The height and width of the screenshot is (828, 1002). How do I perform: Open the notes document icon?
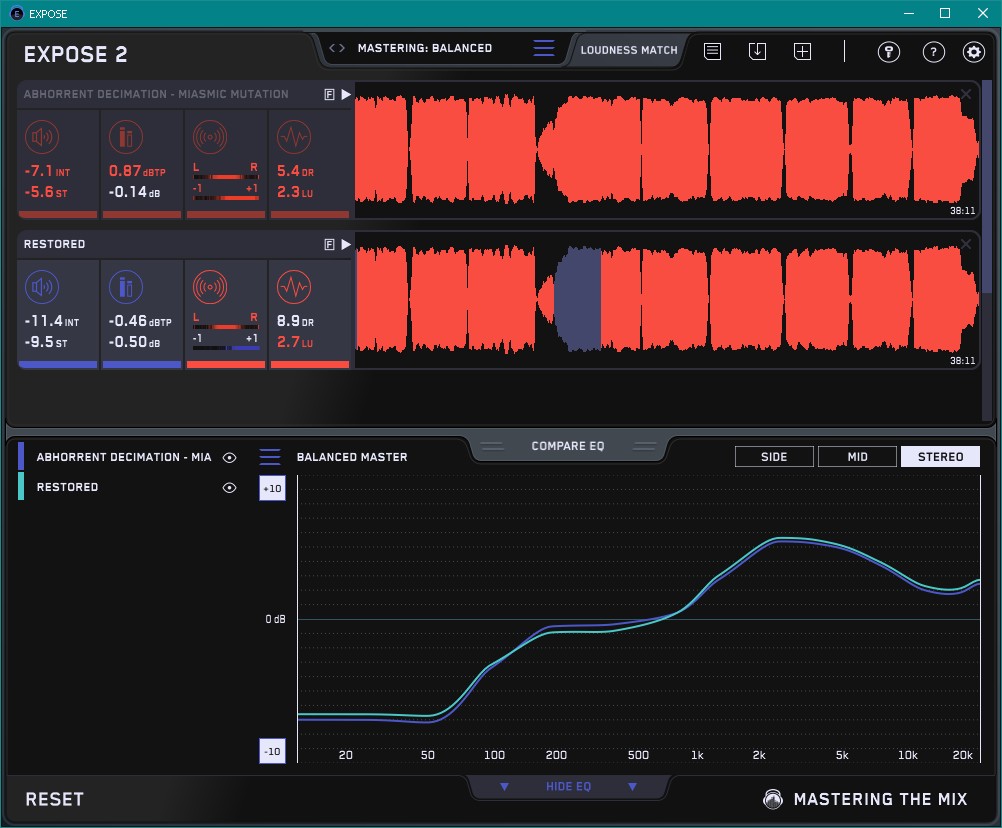pos(712,51)
